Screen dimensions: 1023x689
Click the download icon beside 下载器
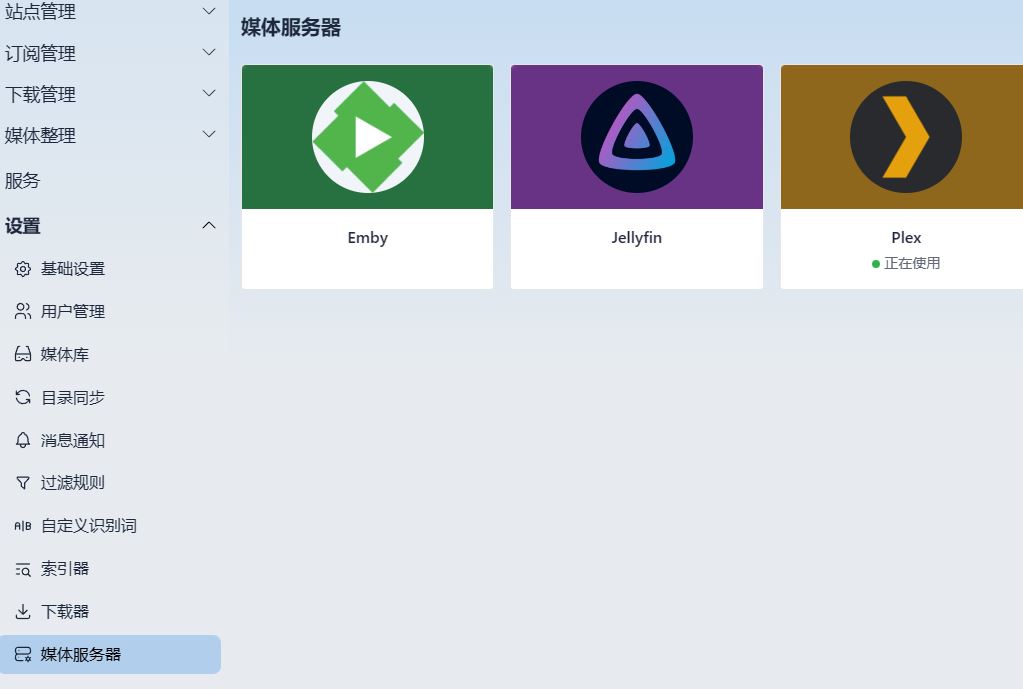[x=23, y=611]
